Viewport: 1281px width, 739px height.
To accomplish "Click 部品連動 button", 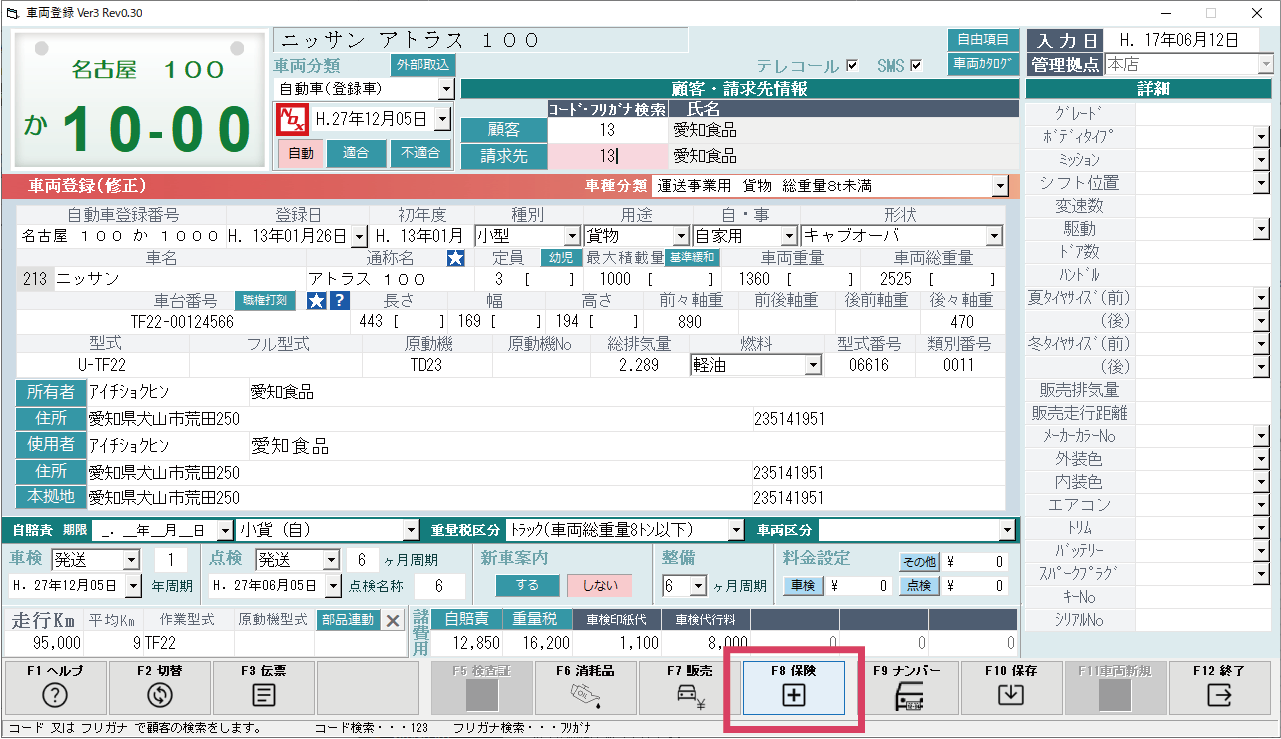I will click(348, 620).
